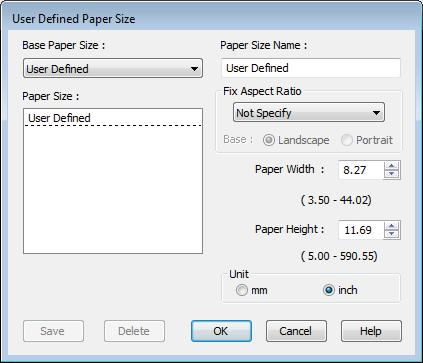This screenshot has width=423, height=363.
Task: Click the Paper Size Name input field
Action: point(311,68)
